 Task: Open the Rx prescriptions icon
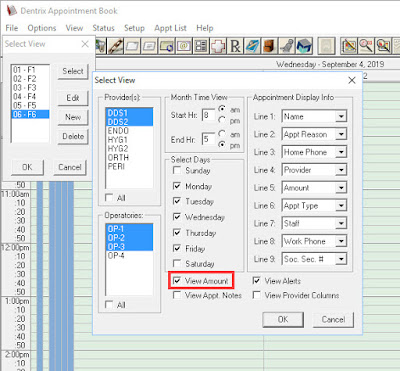tap(235, 46)
